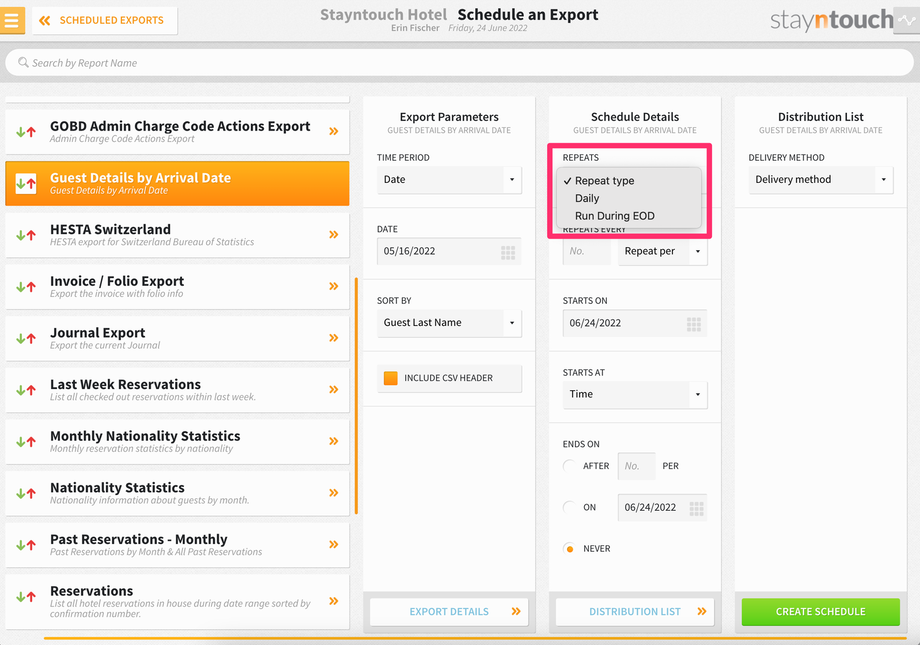Click export arrows icon for Past Reservations - Monthly
The width and height of the screenshot is (920, 645).
pyautogui.click(x=26, y=545)
